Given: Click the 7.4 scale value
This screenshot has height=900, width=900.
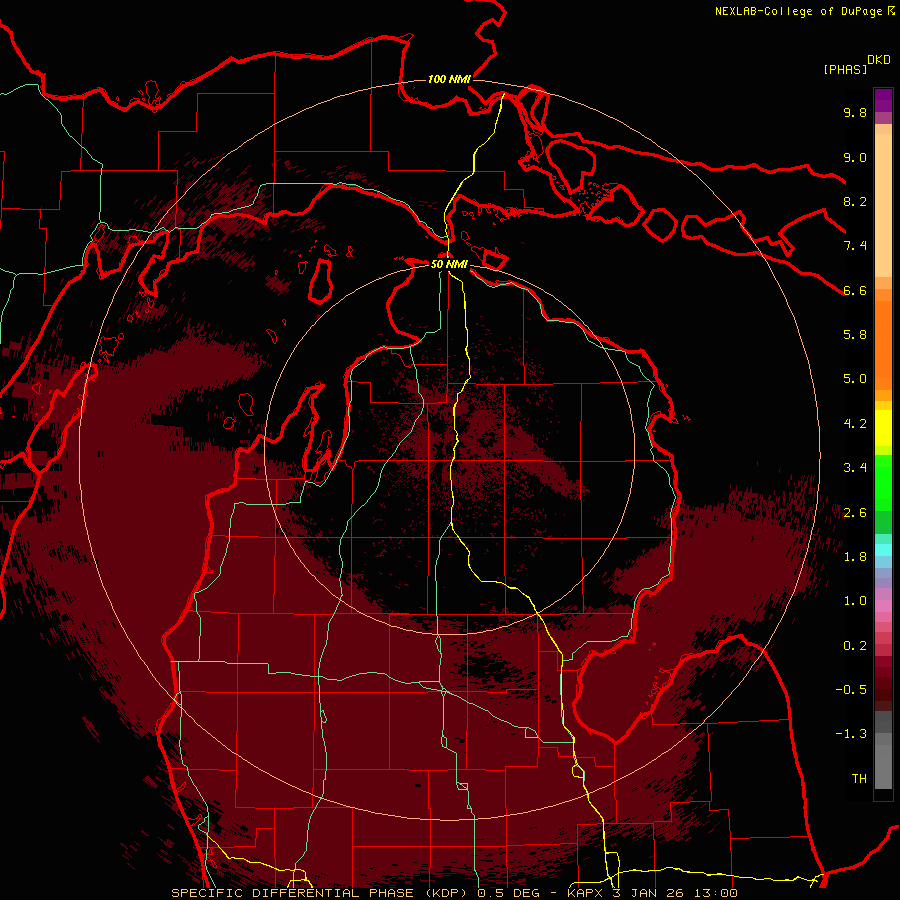Looking at the screenshot, I should coord(855,246).
